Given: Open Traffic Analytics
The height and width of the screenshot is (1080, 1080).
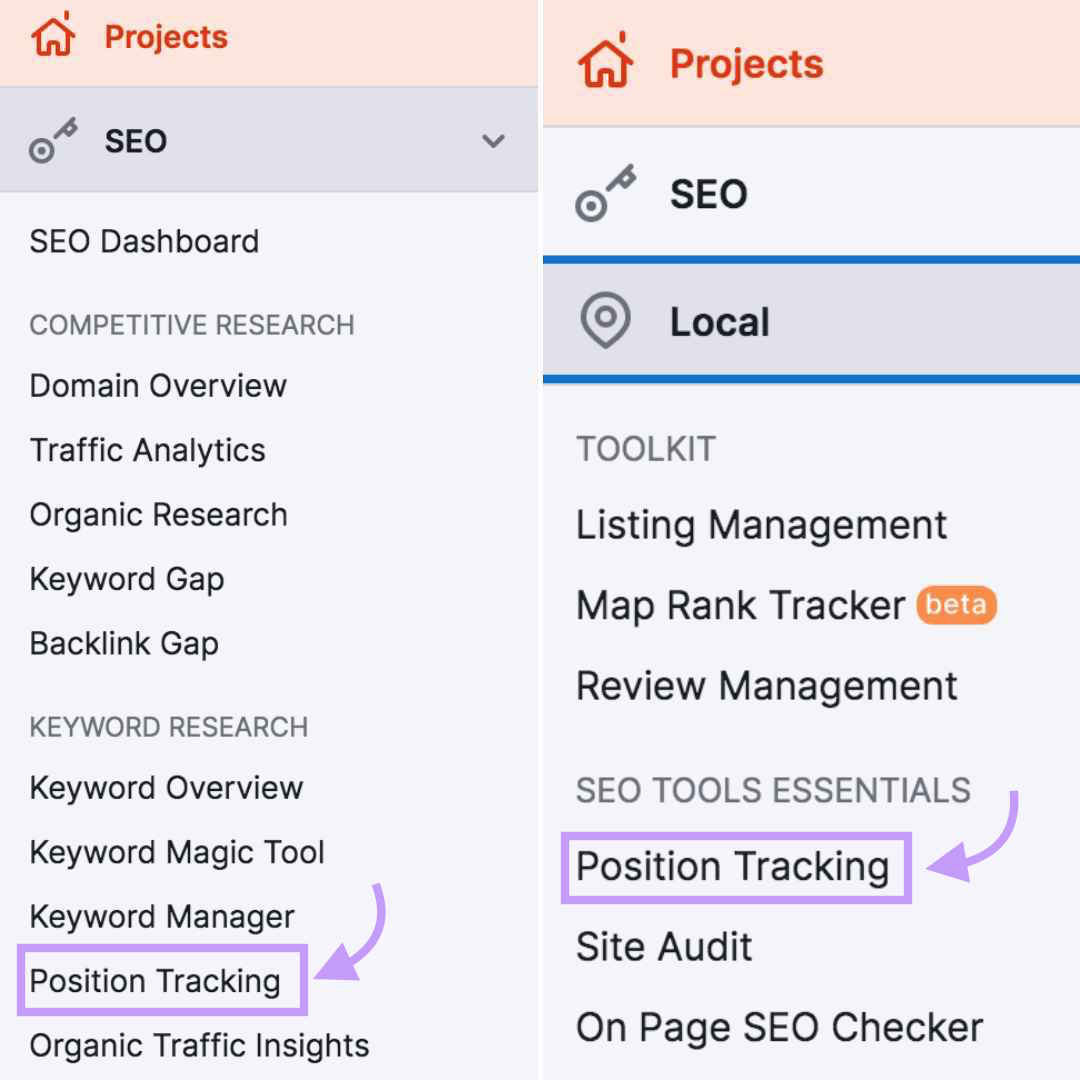Looking at the screenshot, I should [x=147, y=450].
